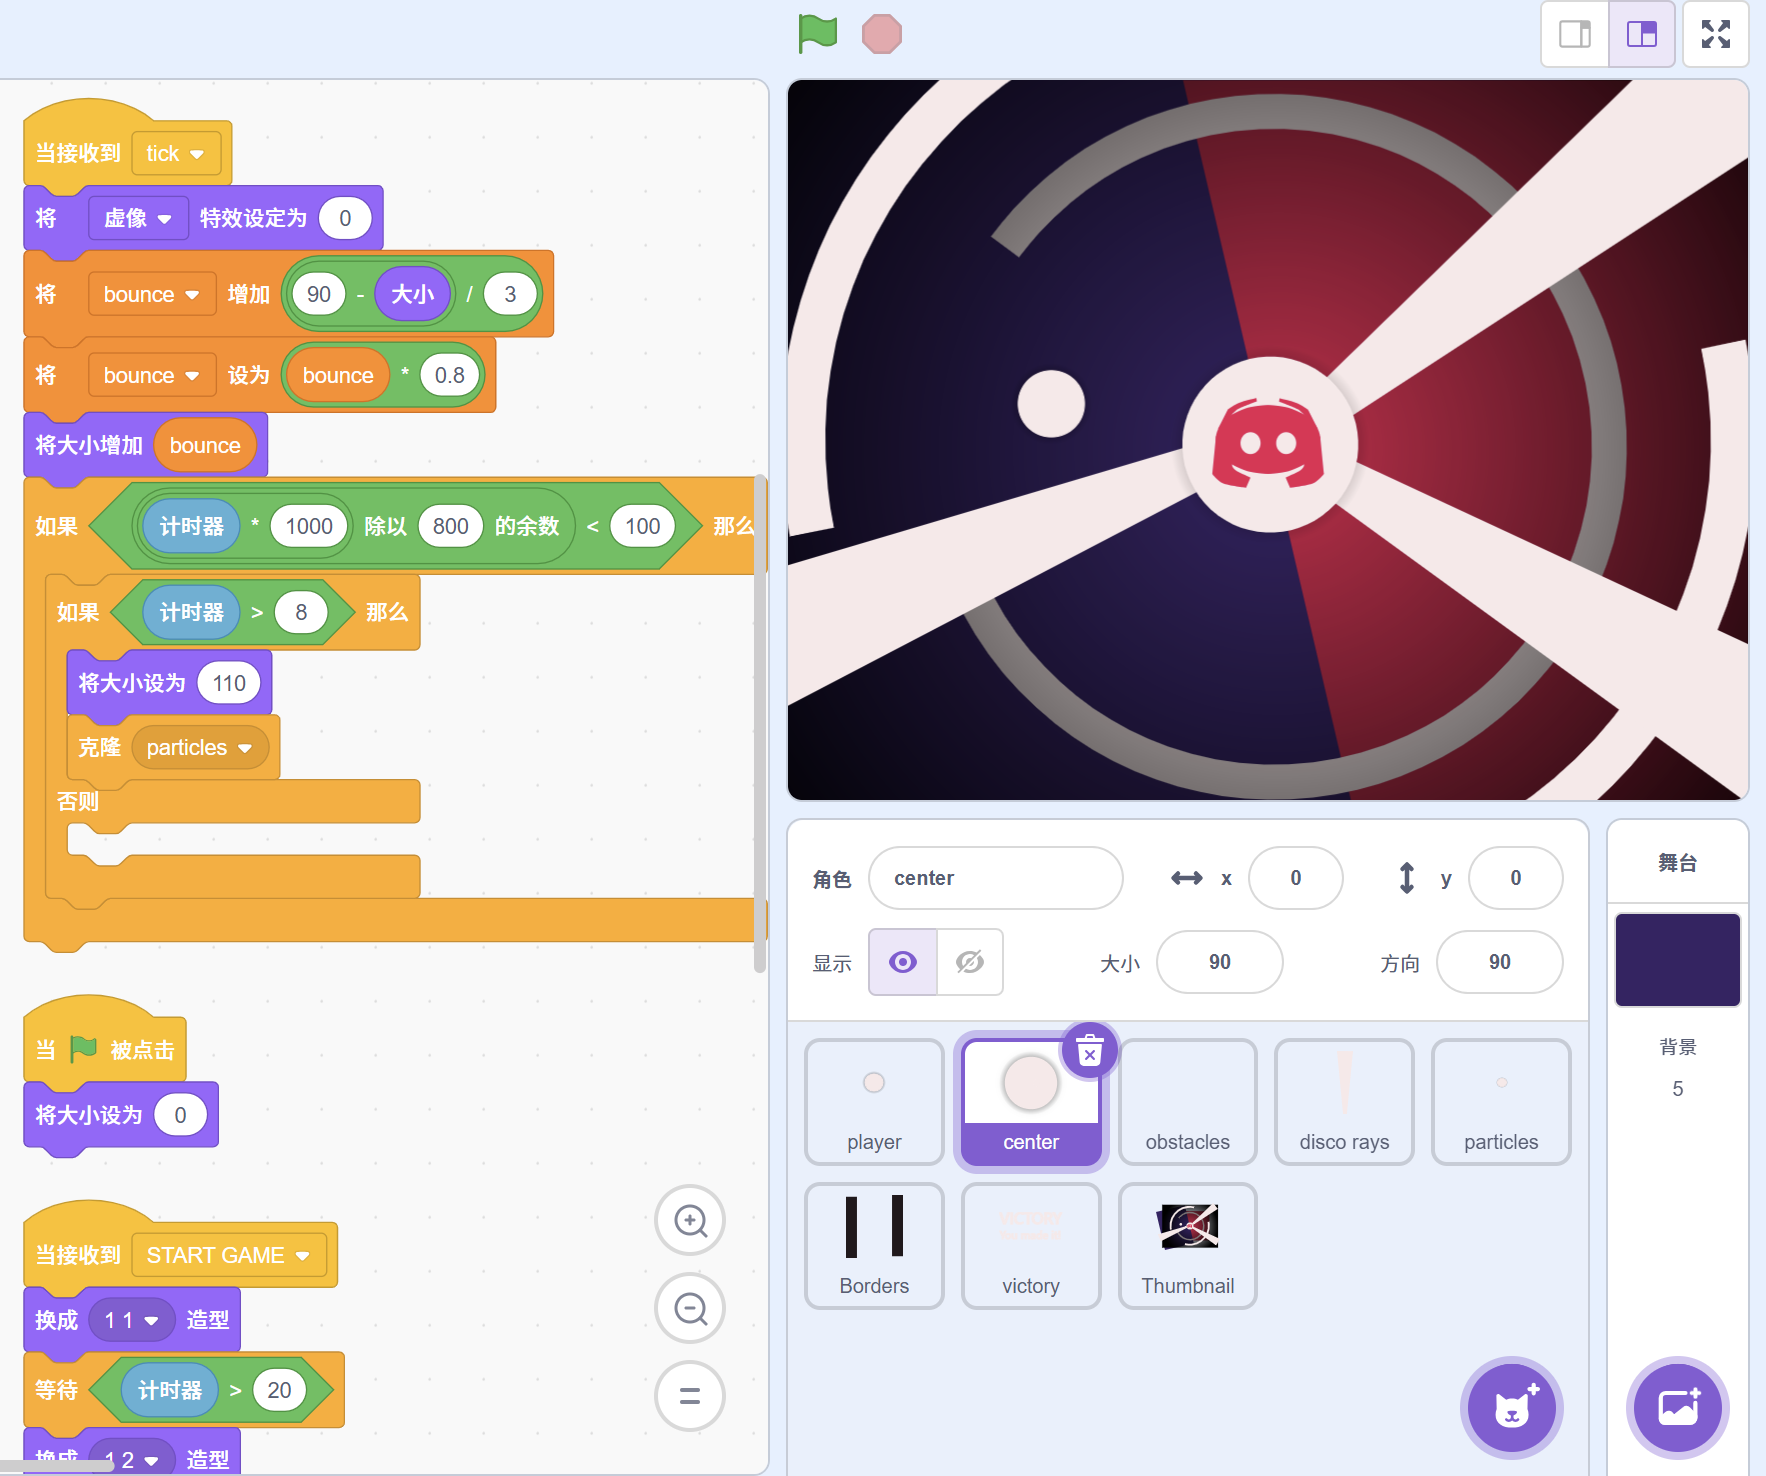Select the Thumbnail sprite

pyautogui.click(x=1187, y=1246)
